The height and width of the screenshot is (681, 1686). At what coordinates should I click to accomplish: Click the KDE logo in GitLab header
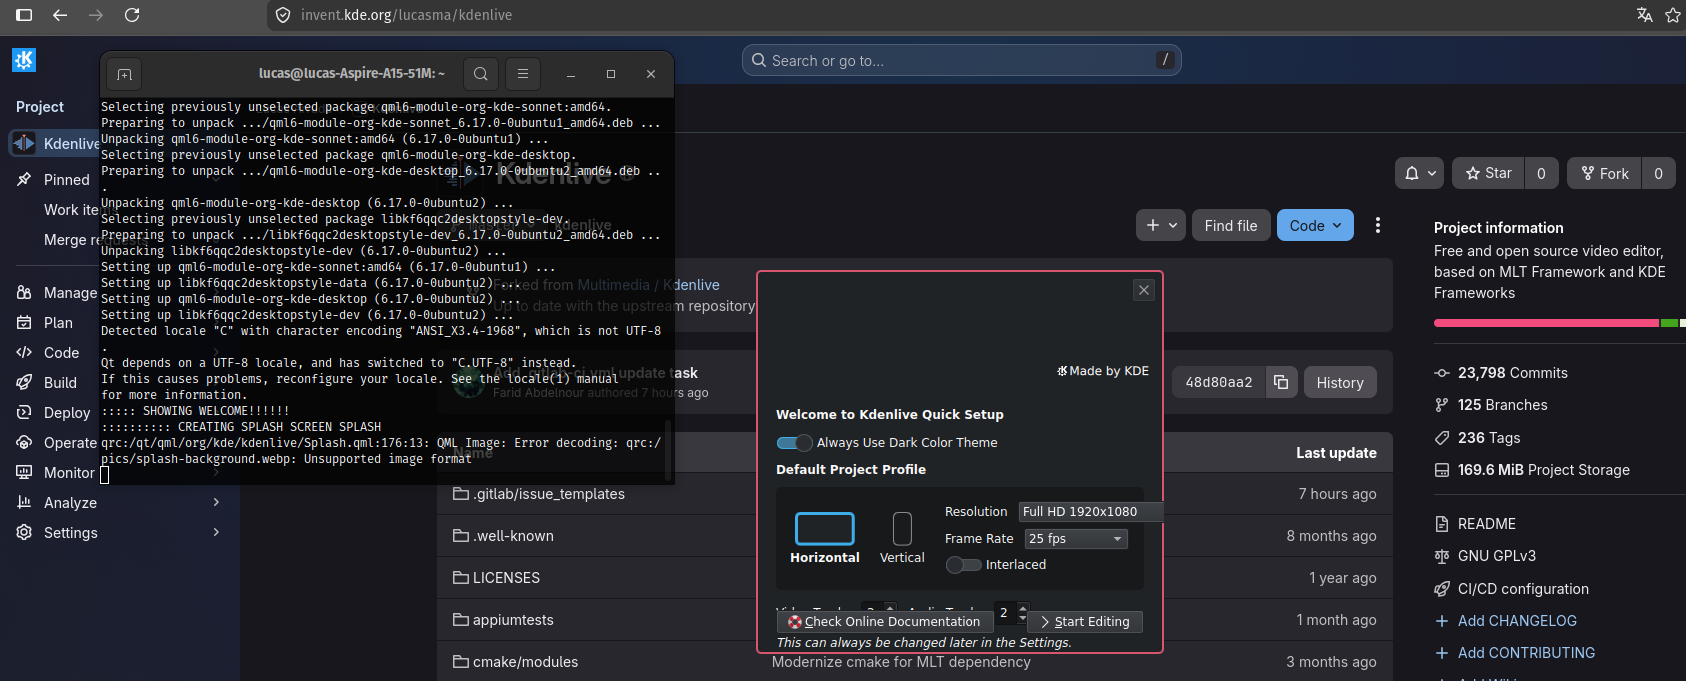pyautogui.click(x=24, y=60)
